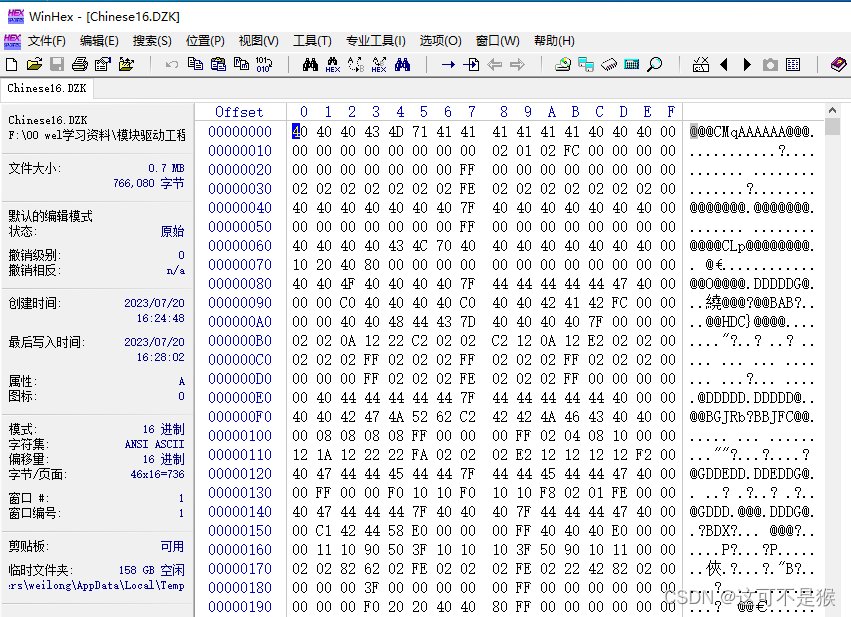Click the Back gray arrow icon
This screenshot has height=617, width=851.
[494, 65]
